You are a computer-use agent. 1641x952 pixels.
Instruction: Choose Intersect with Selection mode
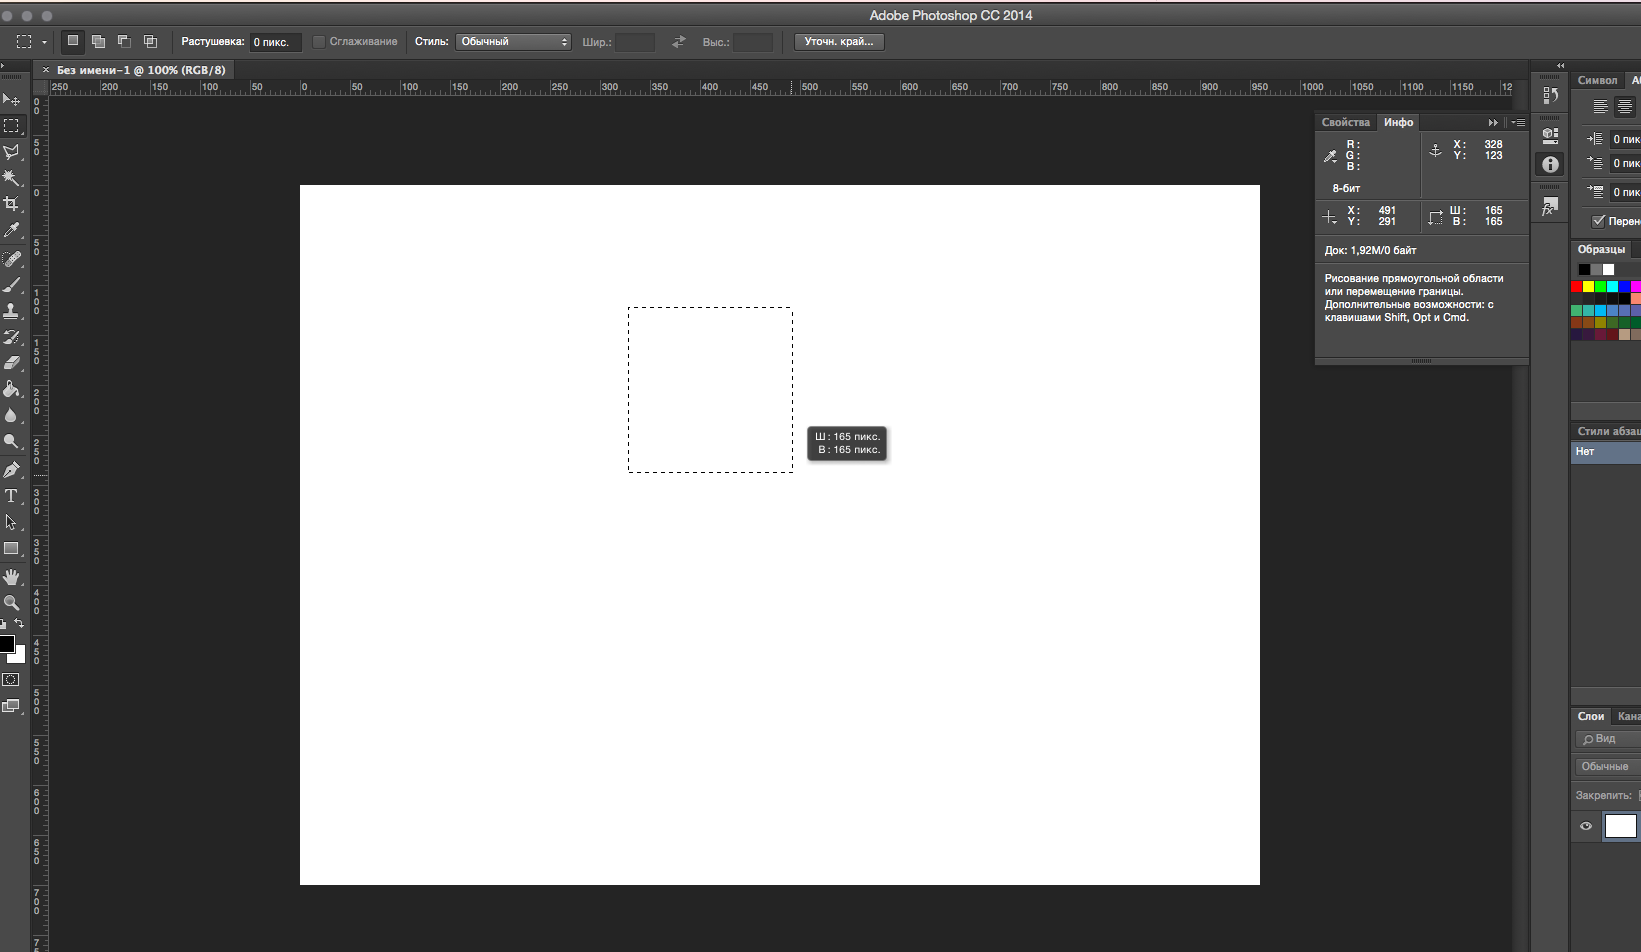click(150, 41)
